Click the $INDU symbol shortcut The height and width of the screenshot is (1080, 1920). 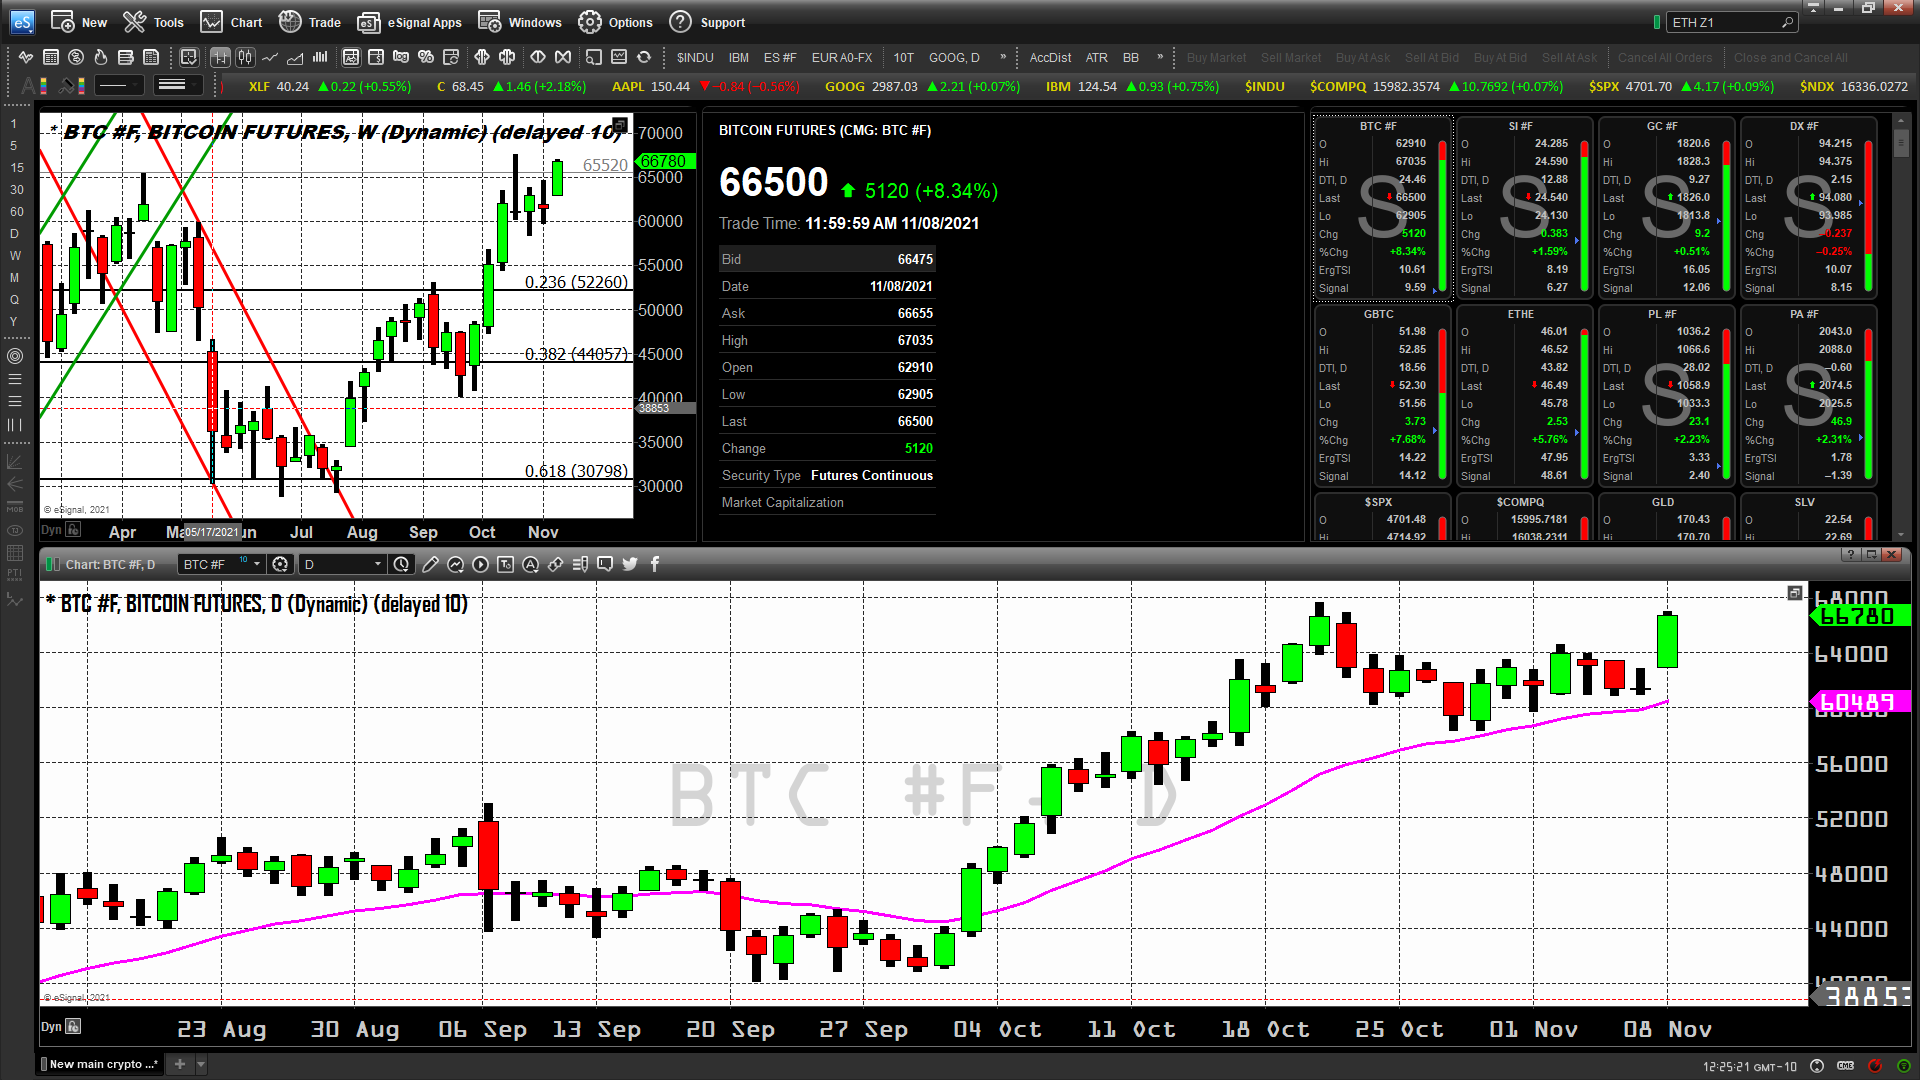(x=695, y=57)
